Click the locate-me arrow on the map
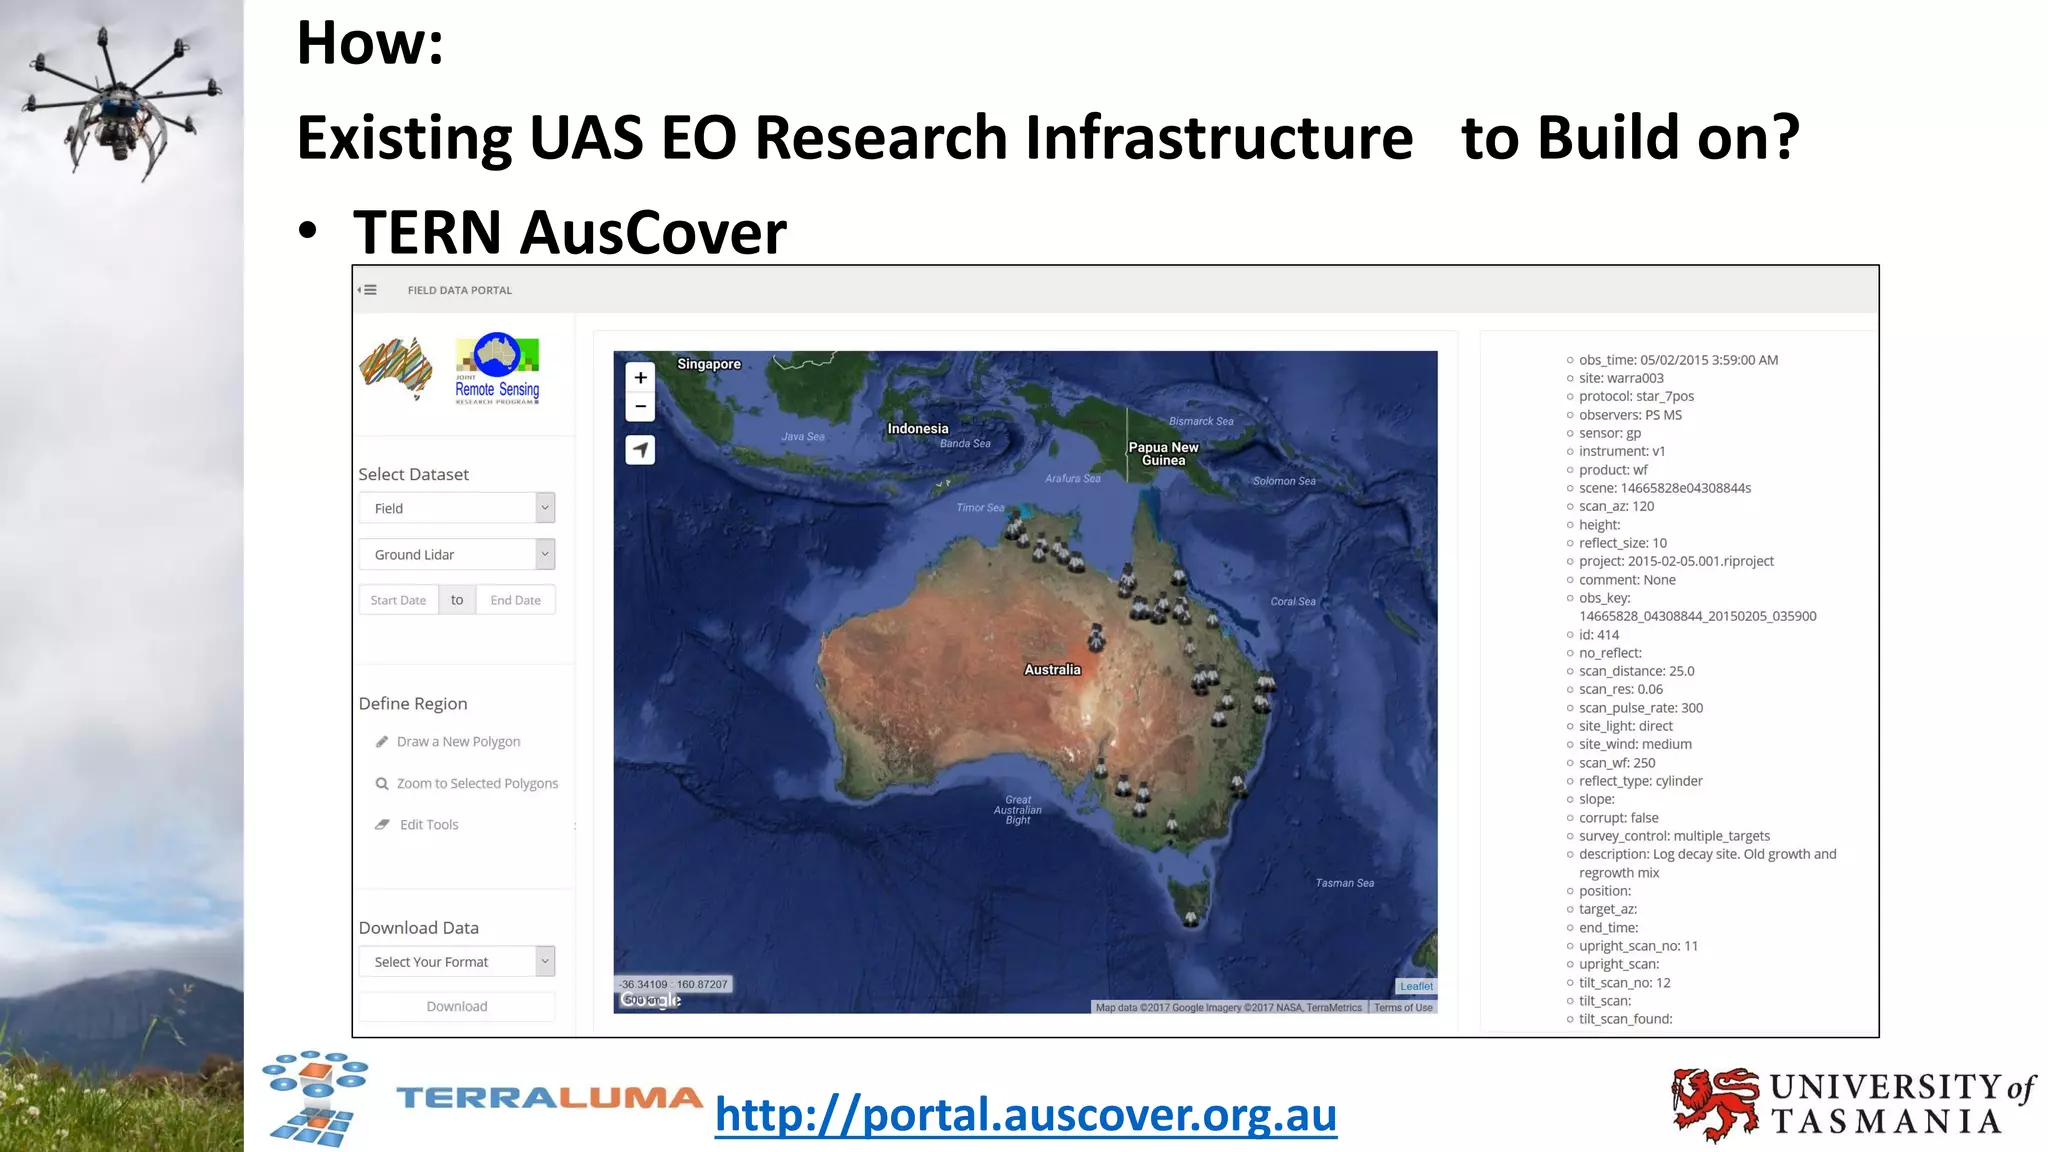This screenshot has width=2048, height=1152. click(x=640, y=450)
